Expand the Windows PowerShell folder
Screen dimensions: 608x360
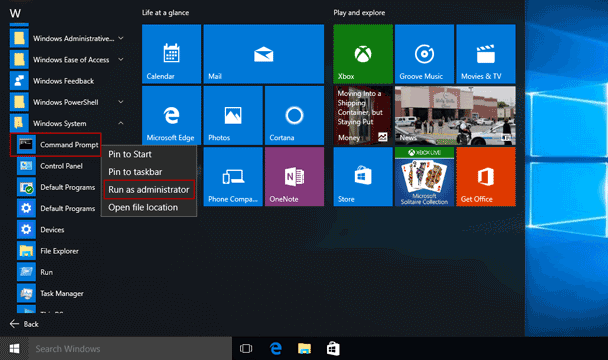(67, 102)
